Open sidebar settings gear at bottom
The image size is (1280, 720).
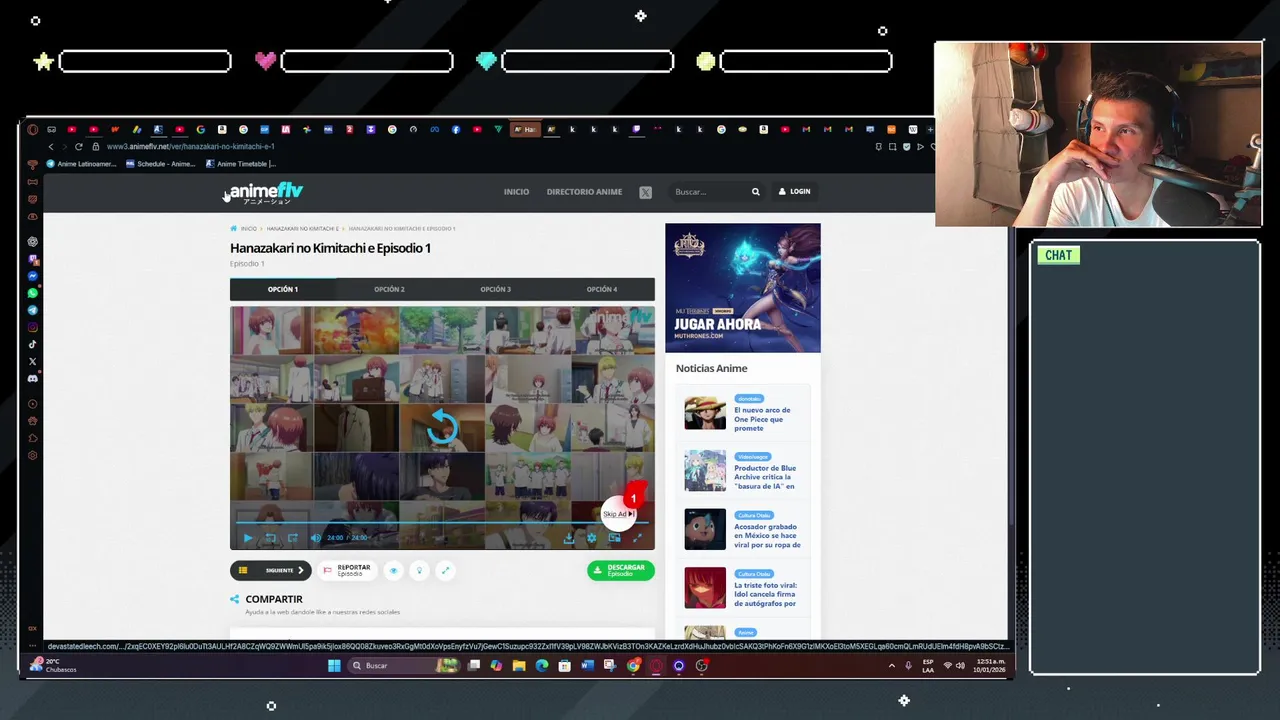click(x=33, y=455)
